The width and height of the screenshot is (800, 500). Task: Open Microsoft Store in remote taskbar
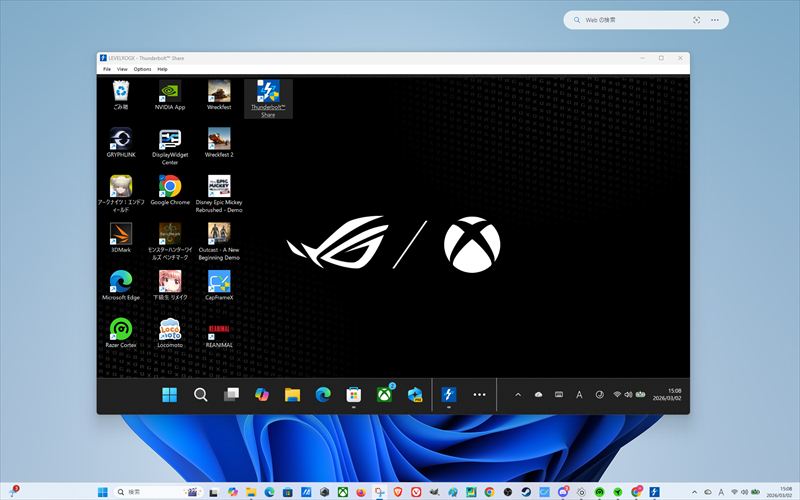click(353, 394)
